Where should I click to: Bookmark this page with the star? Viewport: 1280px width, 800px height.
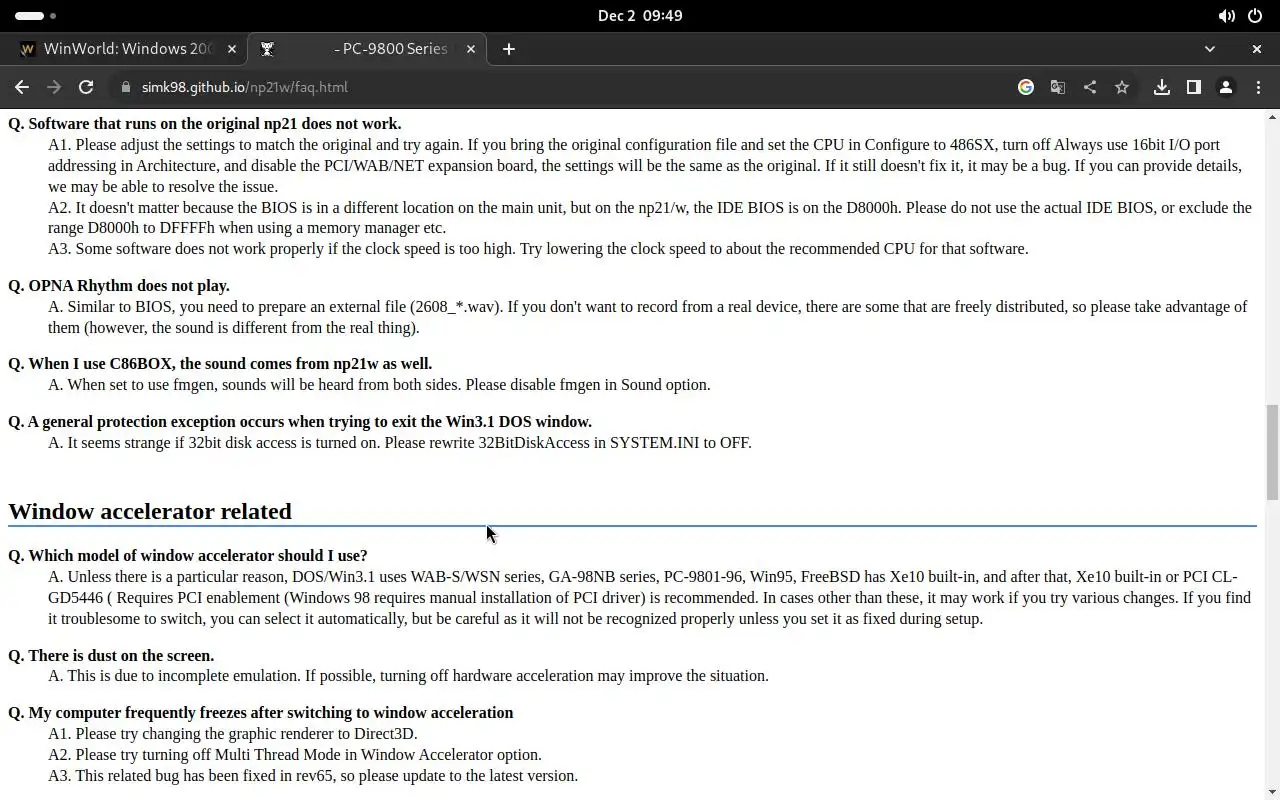tap(1122, 87)
